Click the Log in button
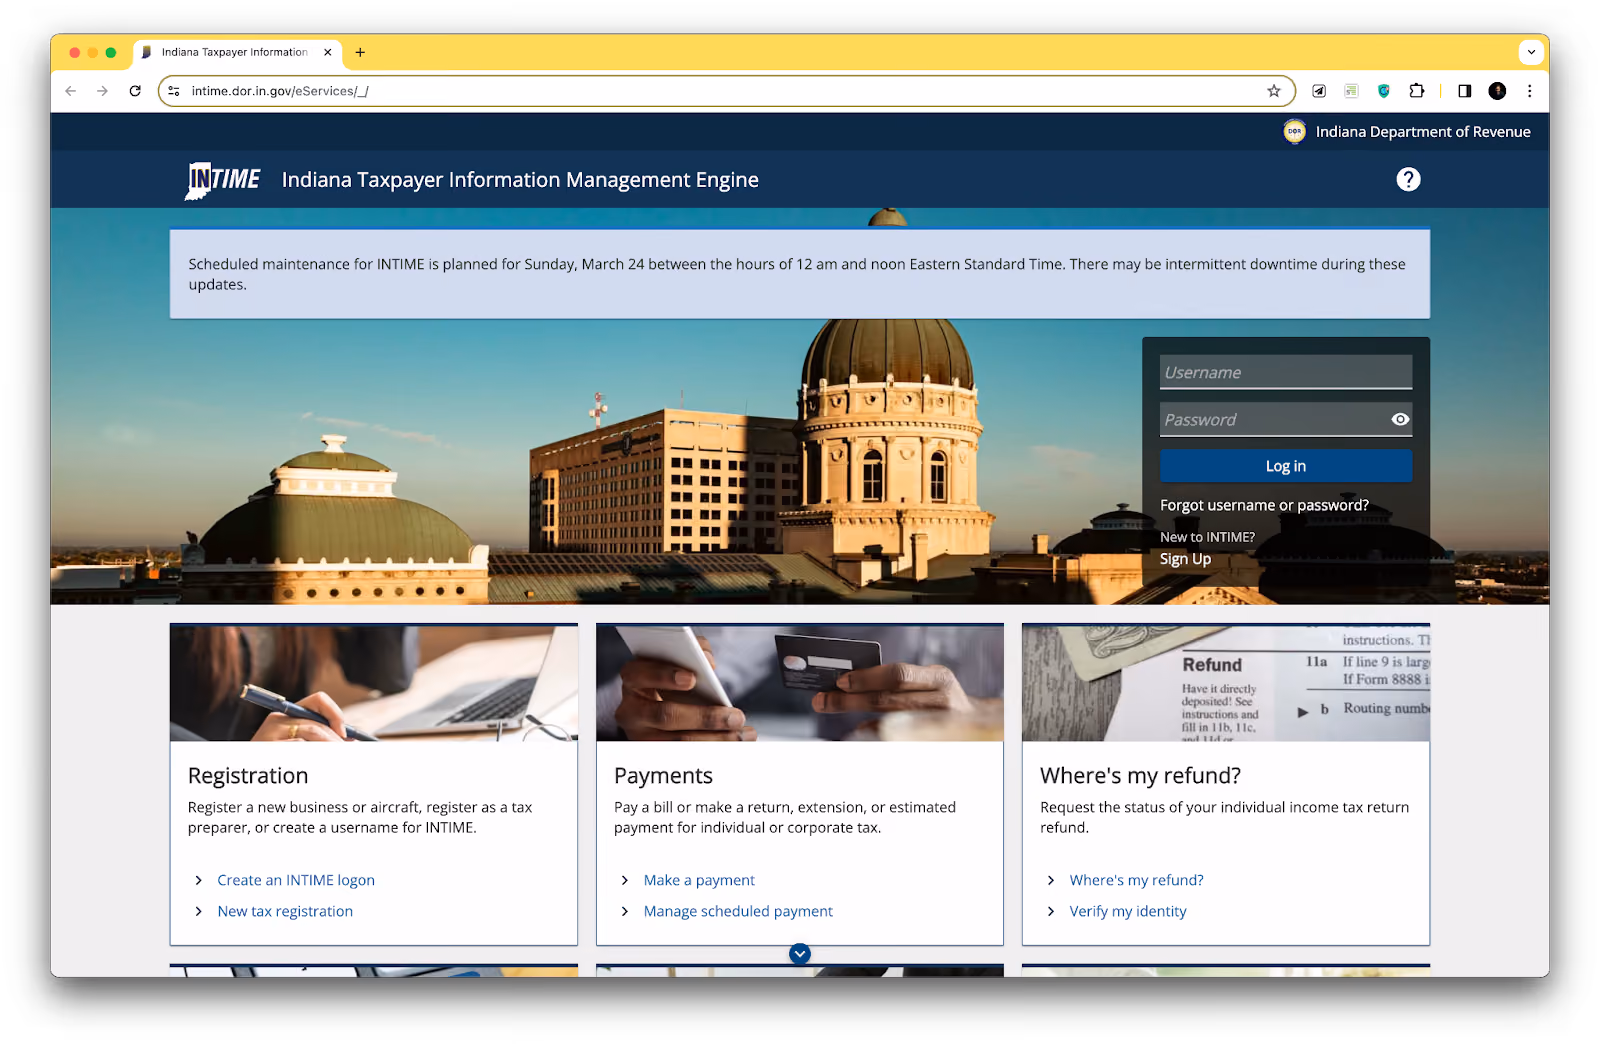Screen dimensions: 1600x1044 tap(1286, 466)
